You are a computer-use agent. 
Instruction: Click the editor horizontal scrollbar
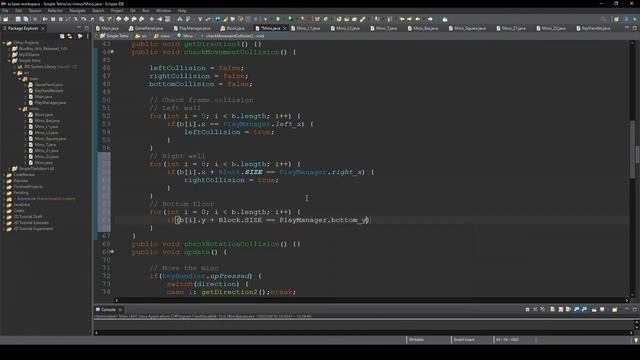click(x=371, y=300)
